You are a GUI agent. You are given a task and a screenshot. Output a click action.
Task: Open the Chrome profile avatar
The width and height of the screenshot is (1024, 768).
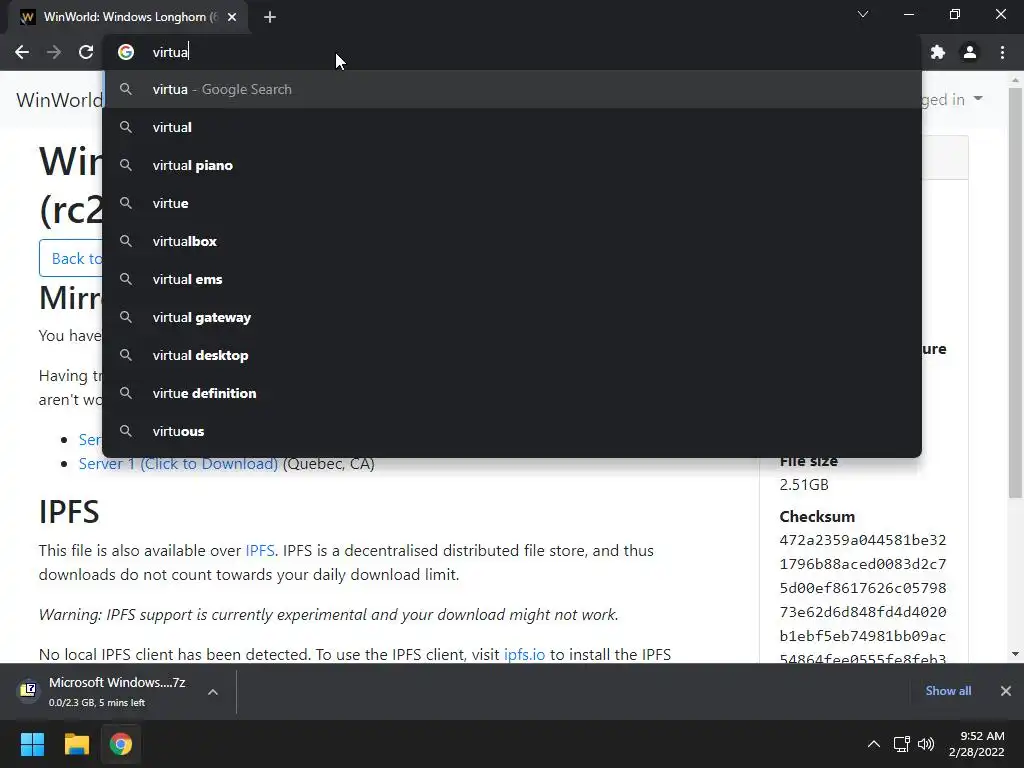click(x=970, y=52)
